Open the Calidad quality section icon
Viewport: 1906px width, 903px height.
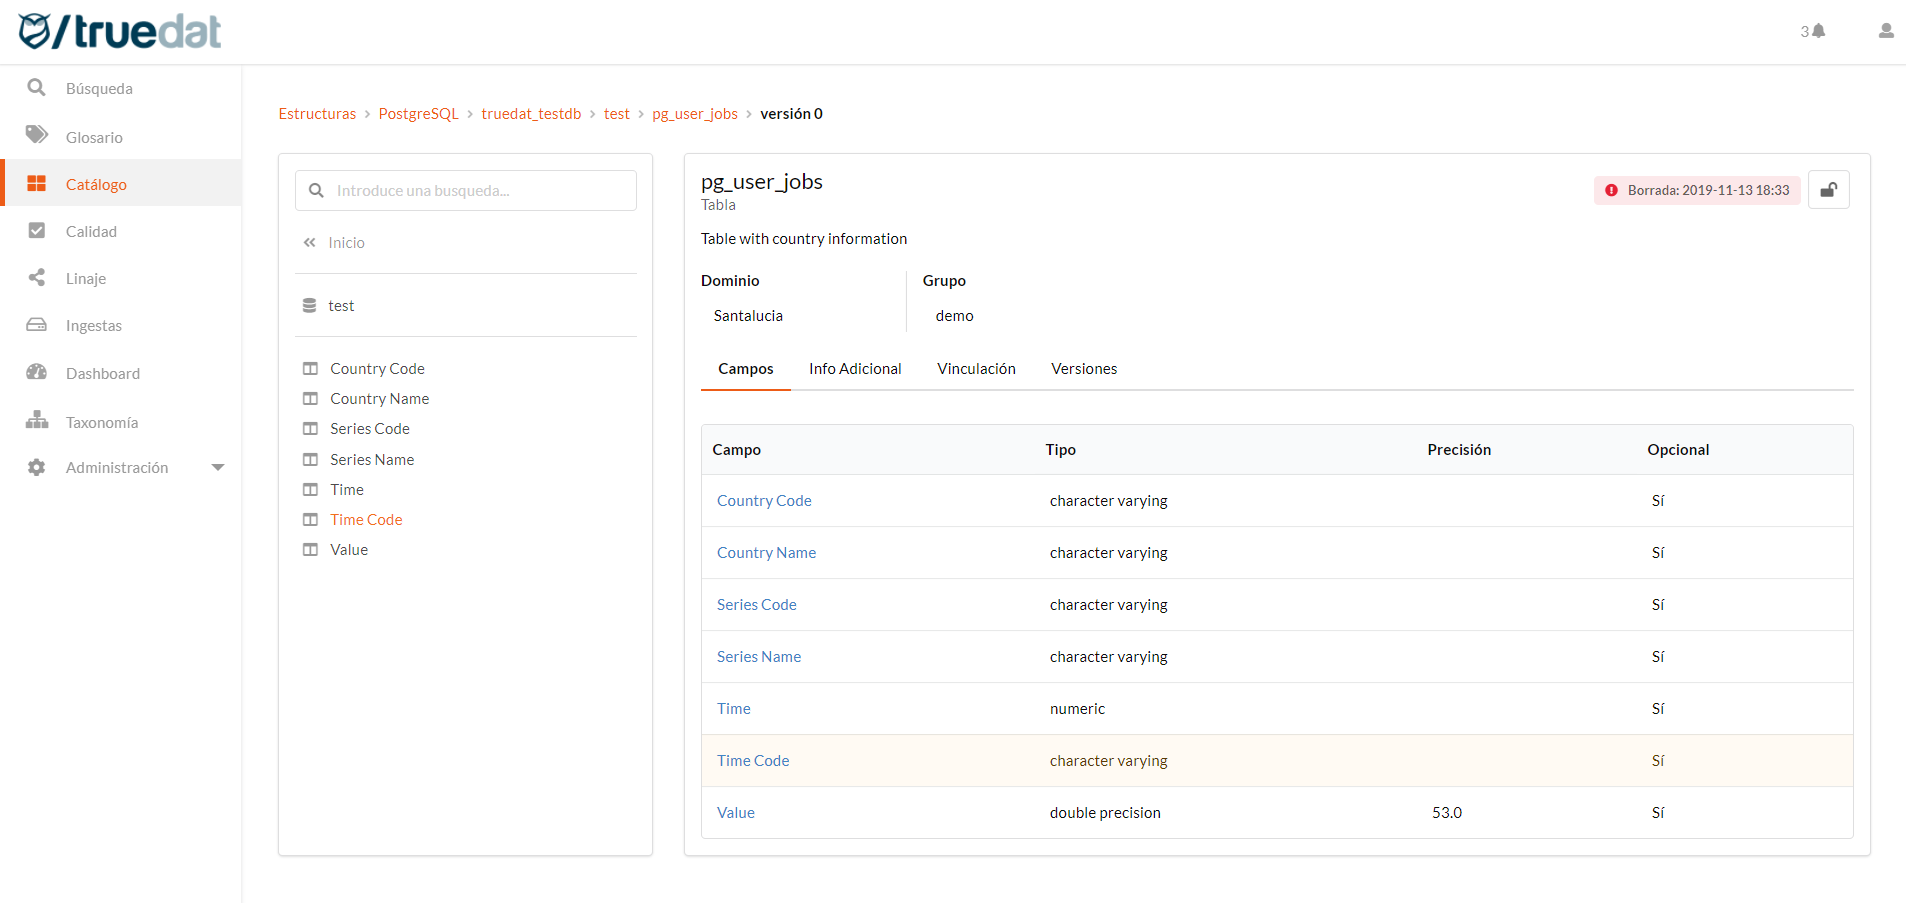click(x=37, y=230)
